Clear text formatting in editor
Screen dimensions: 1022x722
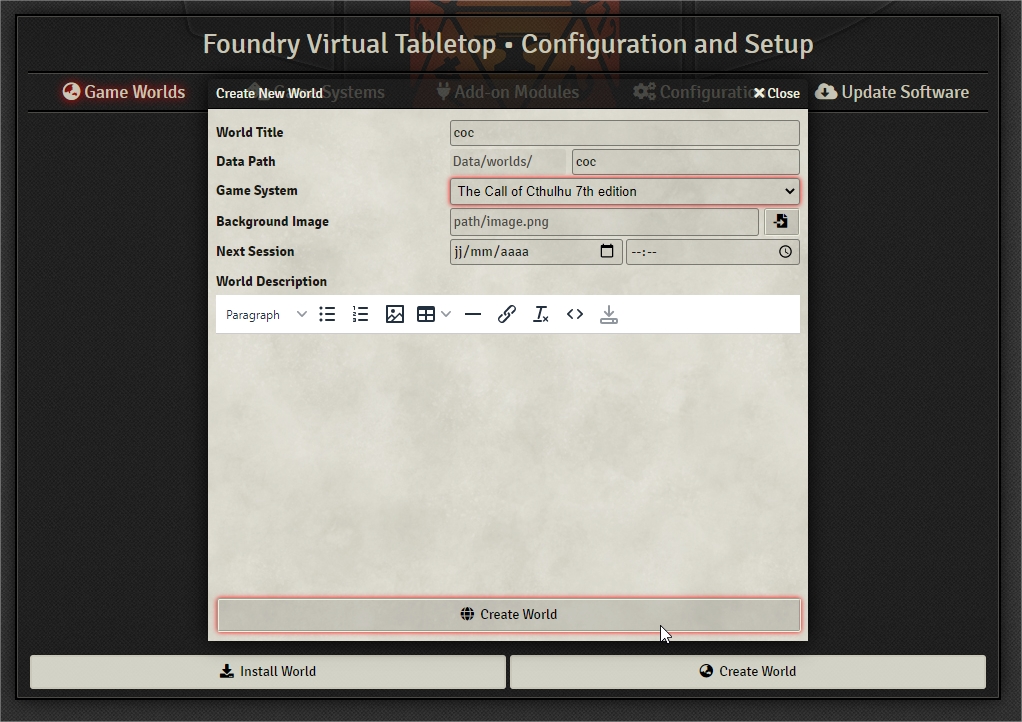541,314
